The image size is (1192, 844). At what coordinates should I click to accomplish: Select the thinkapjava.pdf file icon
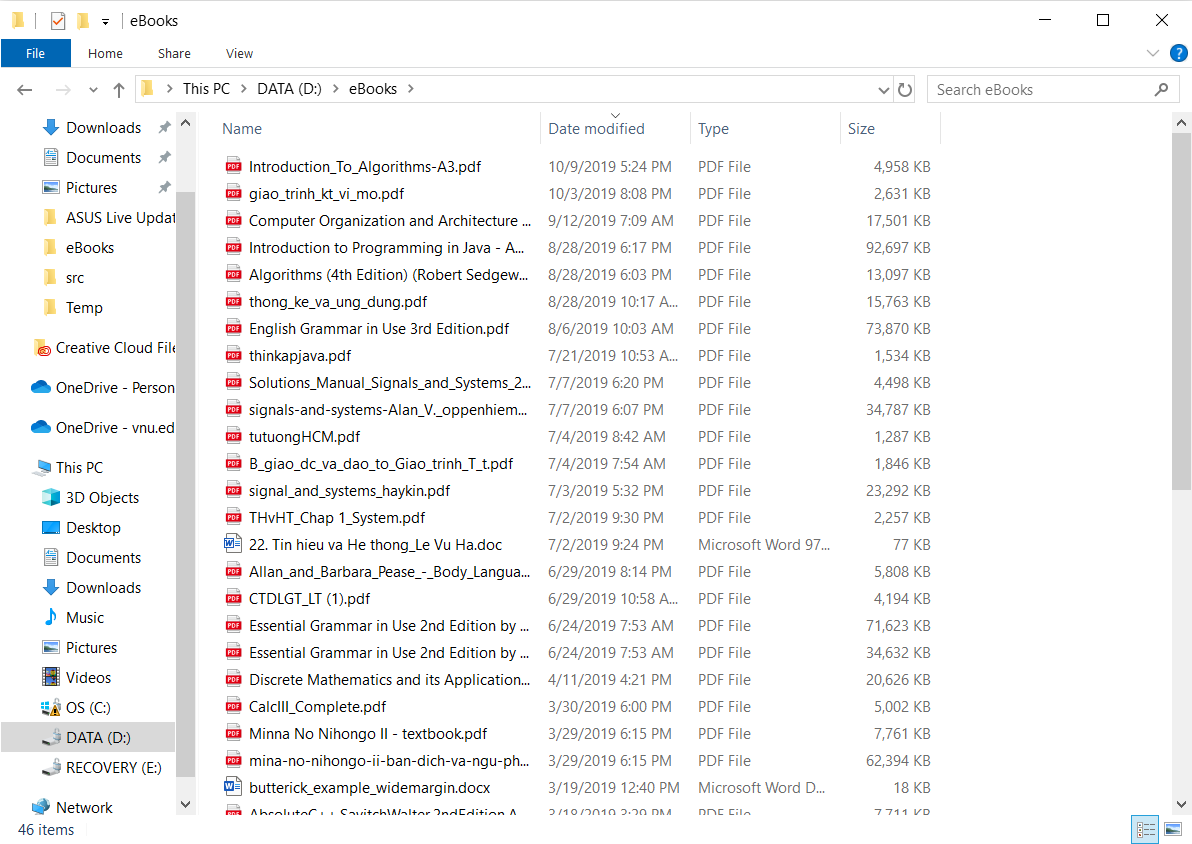(233, 355)
